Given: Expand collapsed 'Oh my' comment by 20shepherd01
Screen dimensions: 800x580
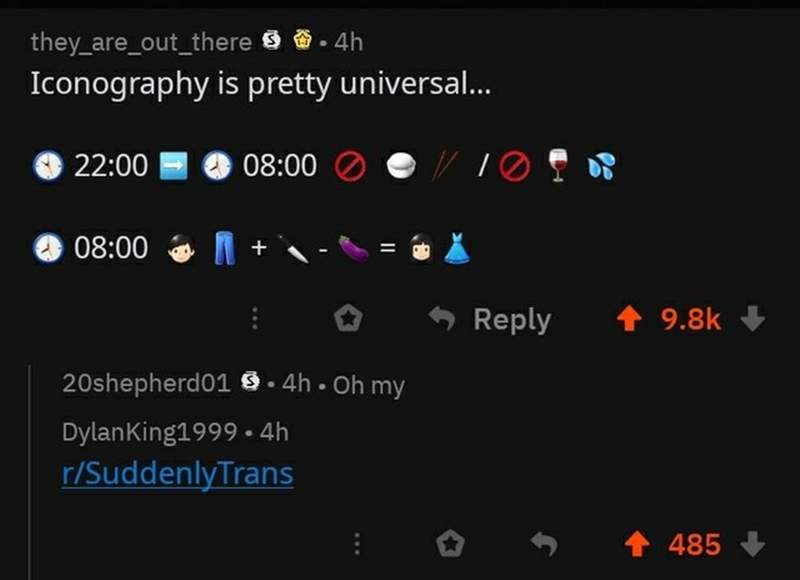Looking at the screenshot, I should (369, 385).
